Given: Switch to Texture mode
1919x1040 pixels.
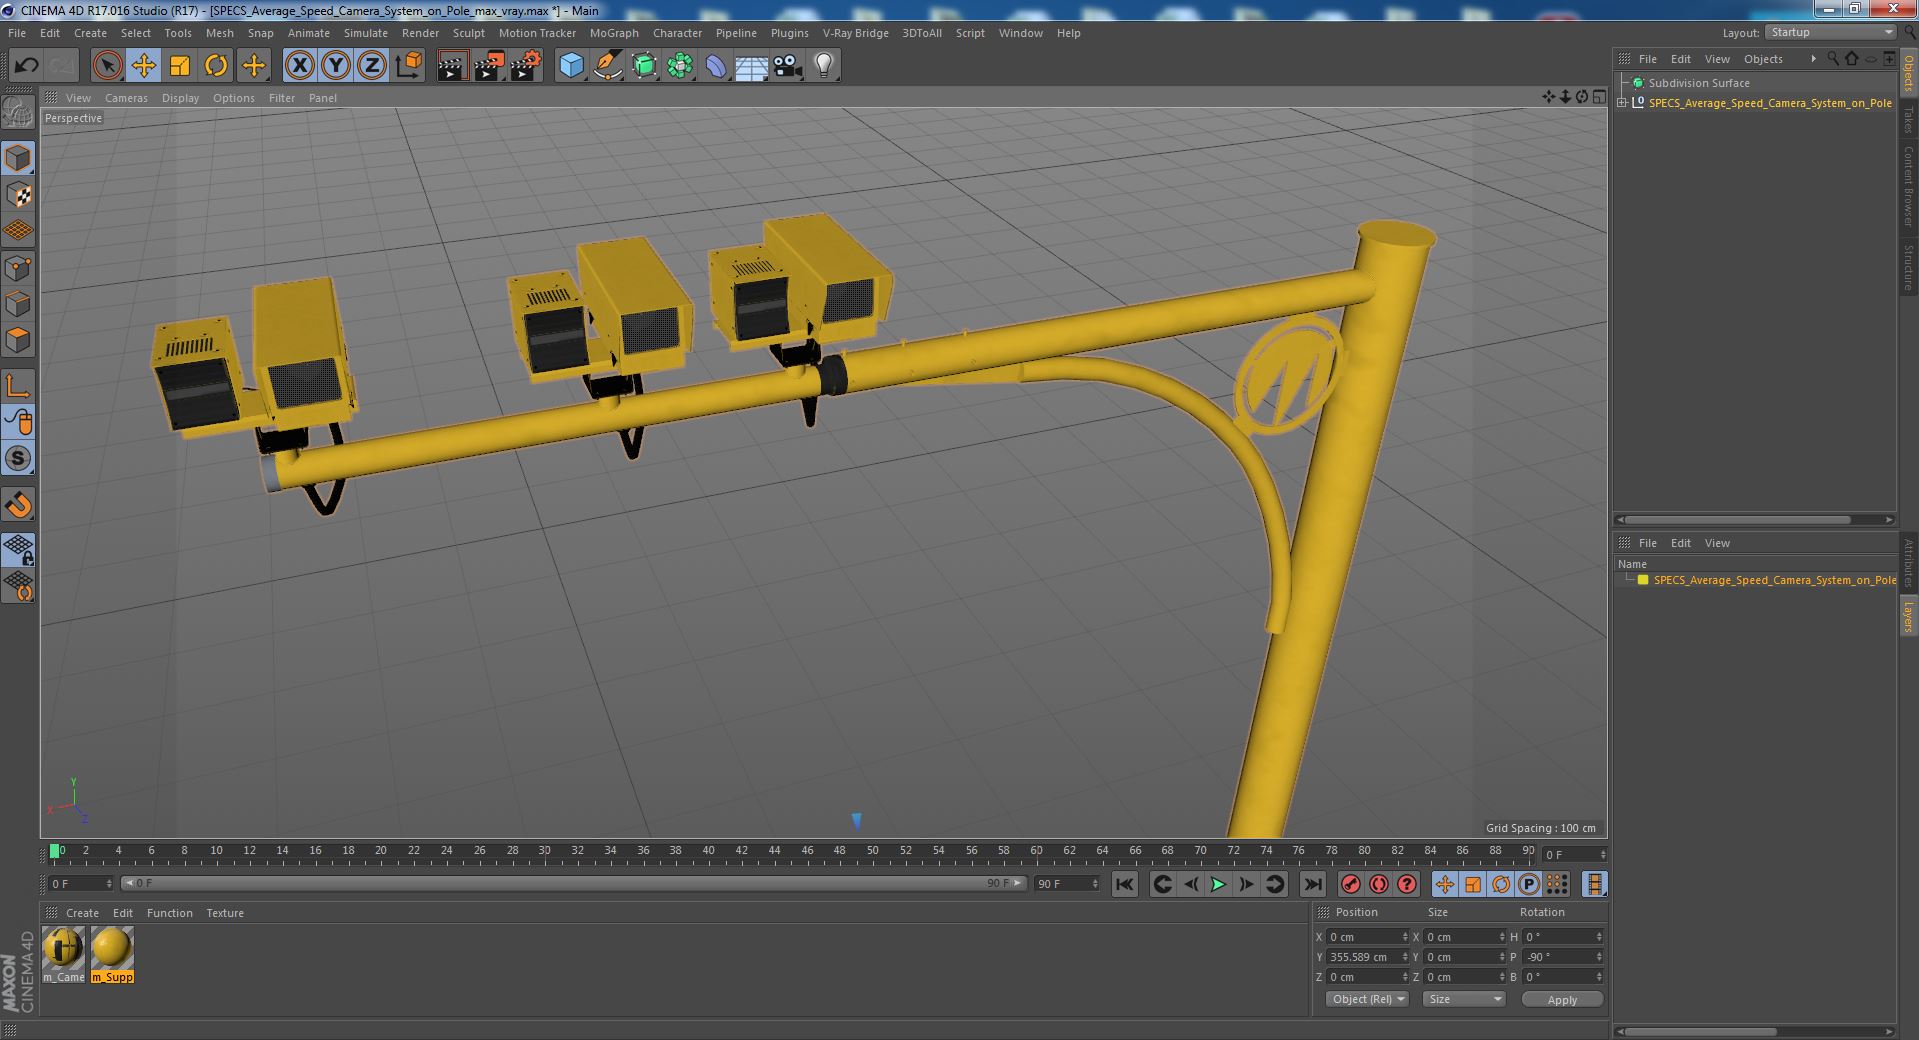Looking at the screenshot, I should (x=19, y=195).
